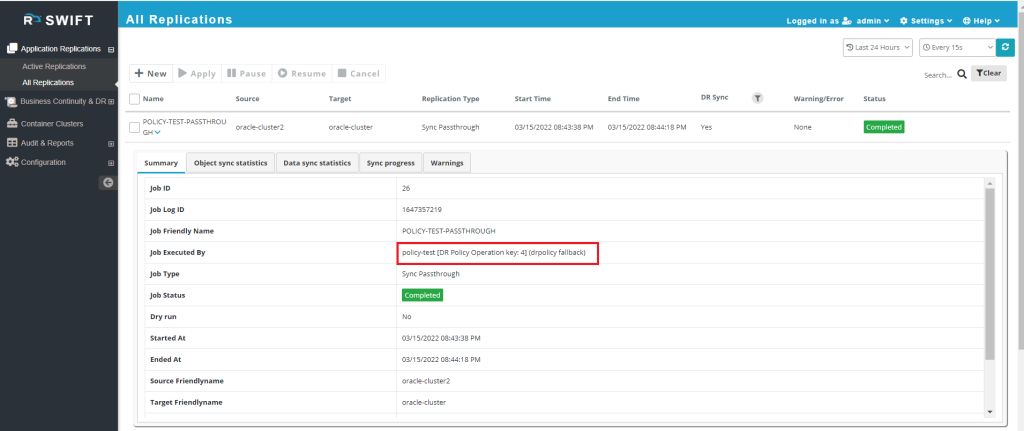
Task: Go to Active Replications
Action: click(x=54, y=67)
